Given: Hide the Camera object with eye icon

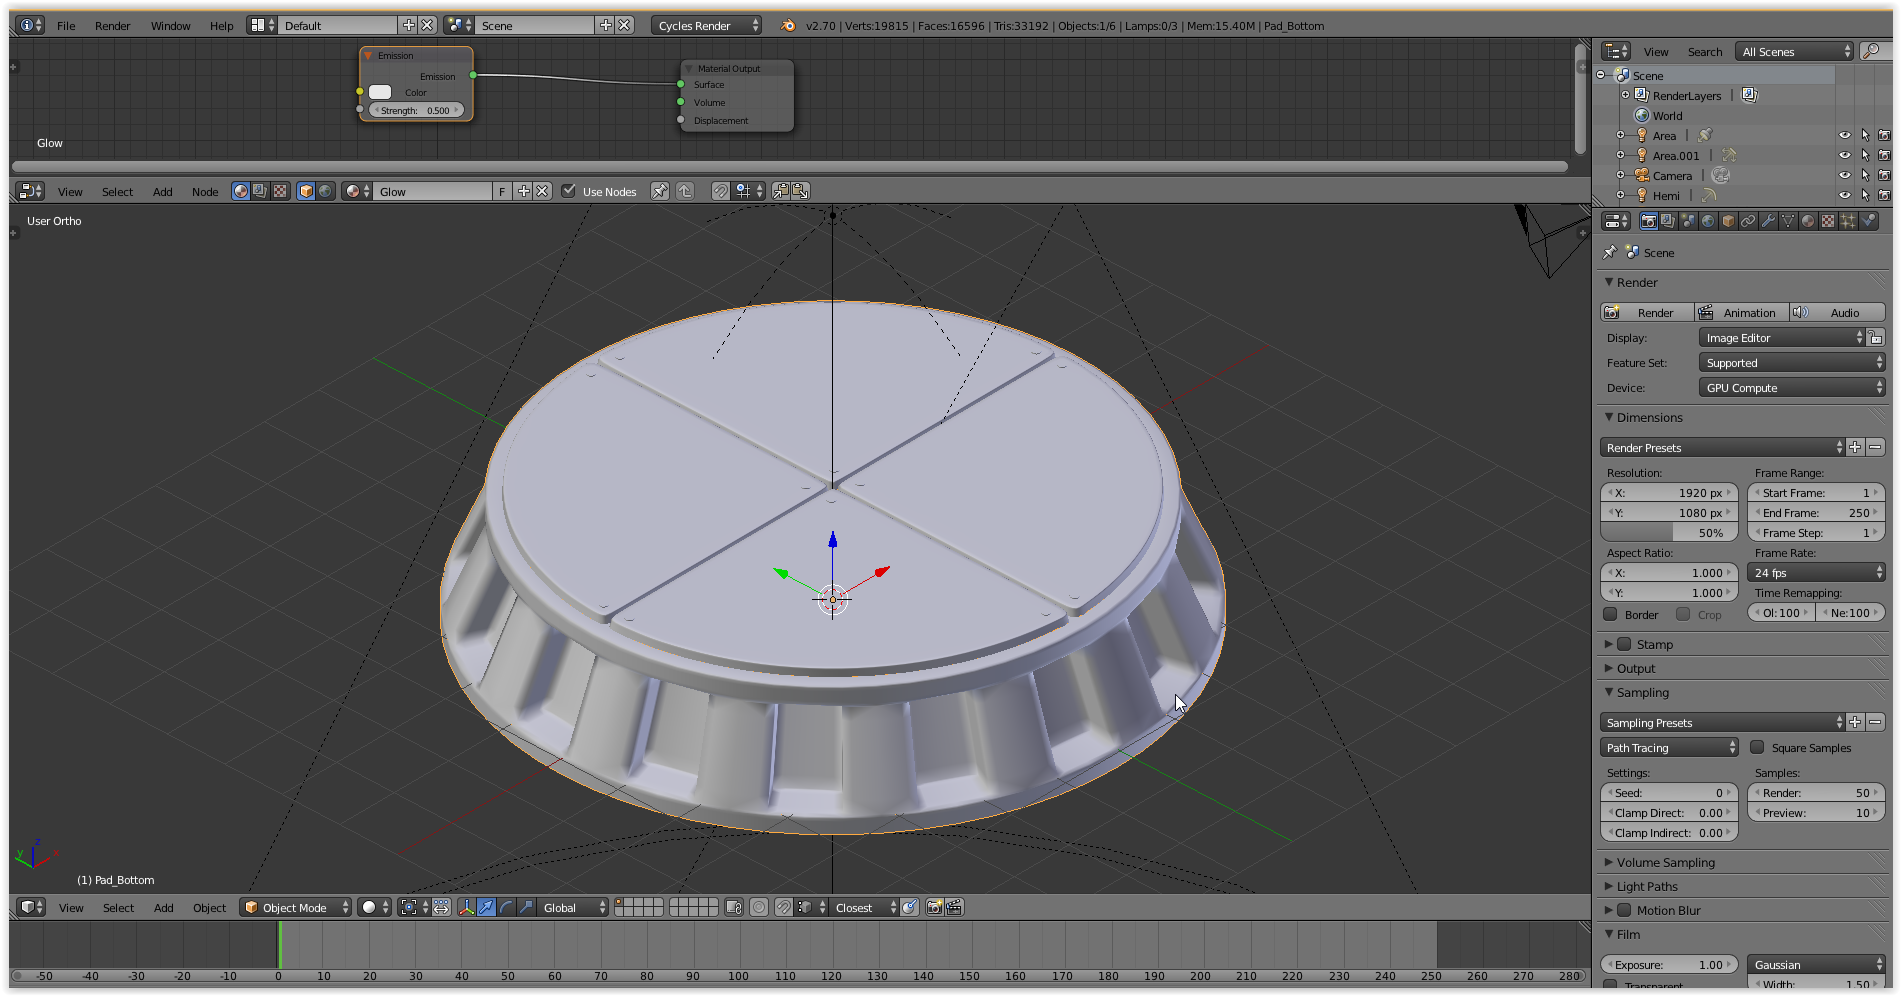Looking at the screenshot, I should (1844, 175).
